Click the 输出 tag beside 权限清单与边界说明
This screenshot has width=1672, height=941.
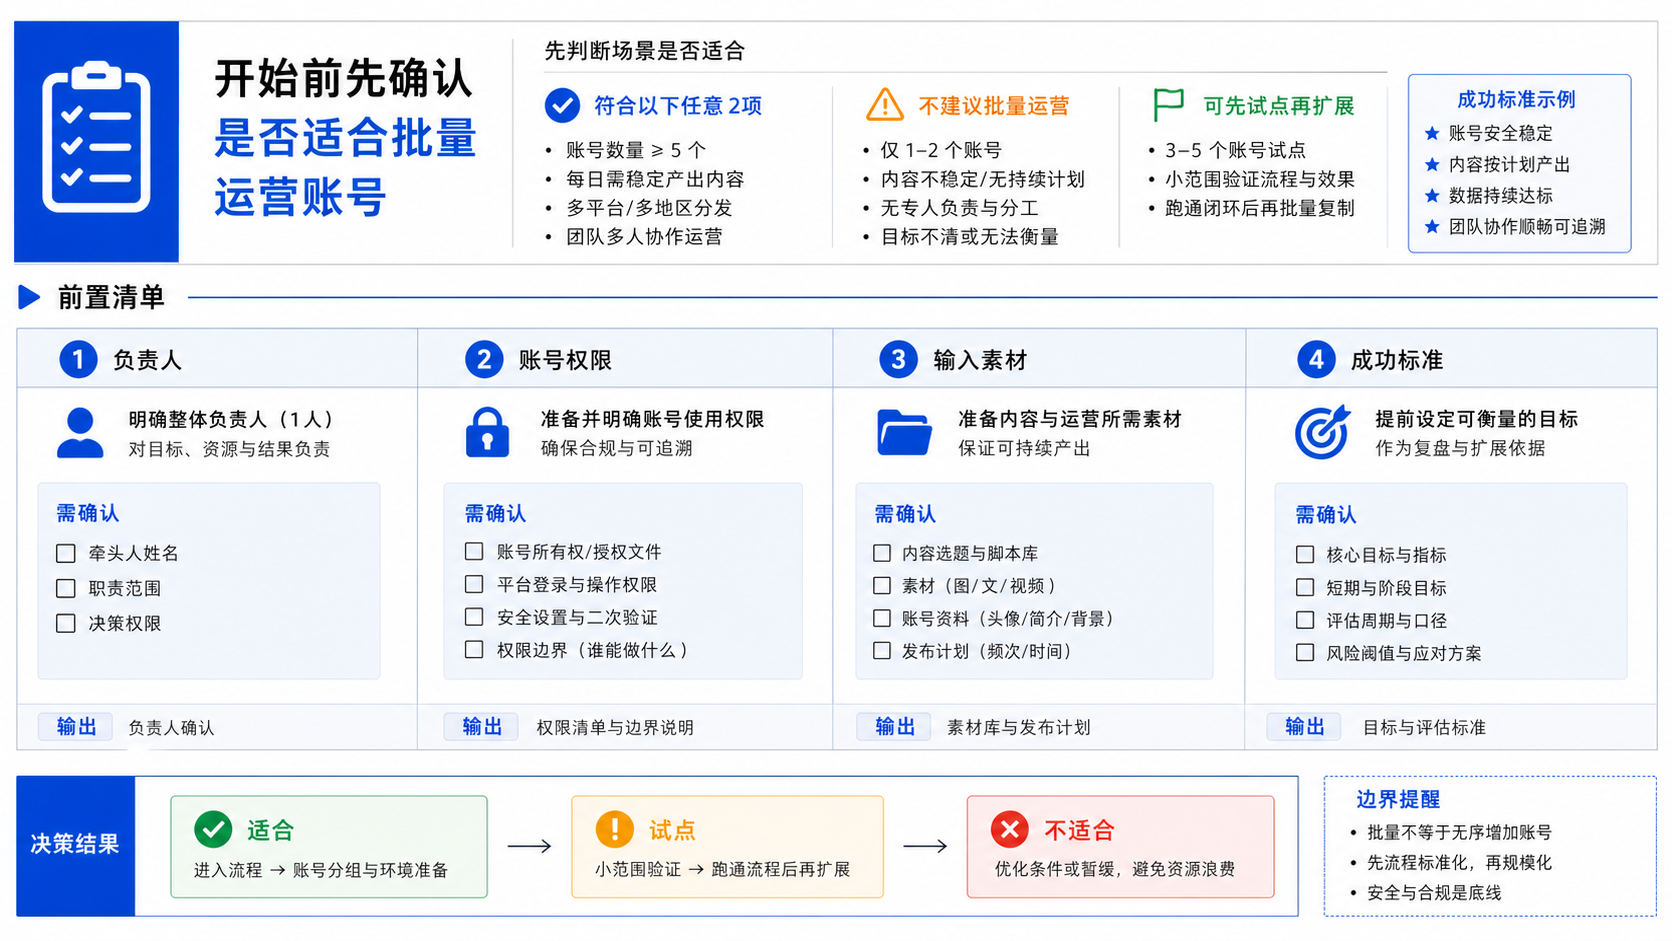coord(482,726)
